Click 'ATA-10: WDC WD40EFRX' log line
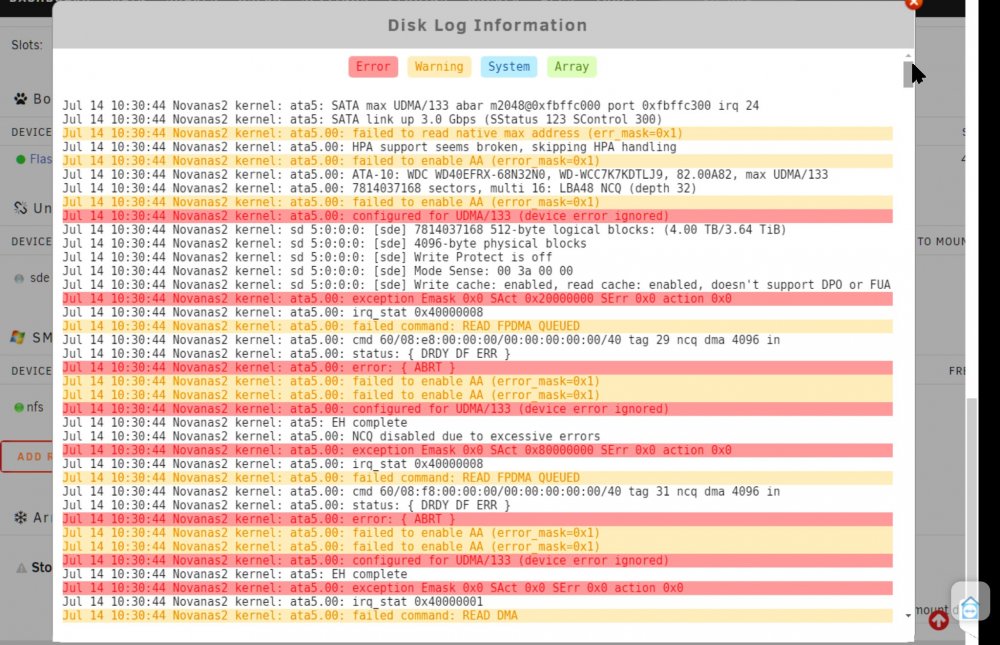 click(x=445, y=174)
